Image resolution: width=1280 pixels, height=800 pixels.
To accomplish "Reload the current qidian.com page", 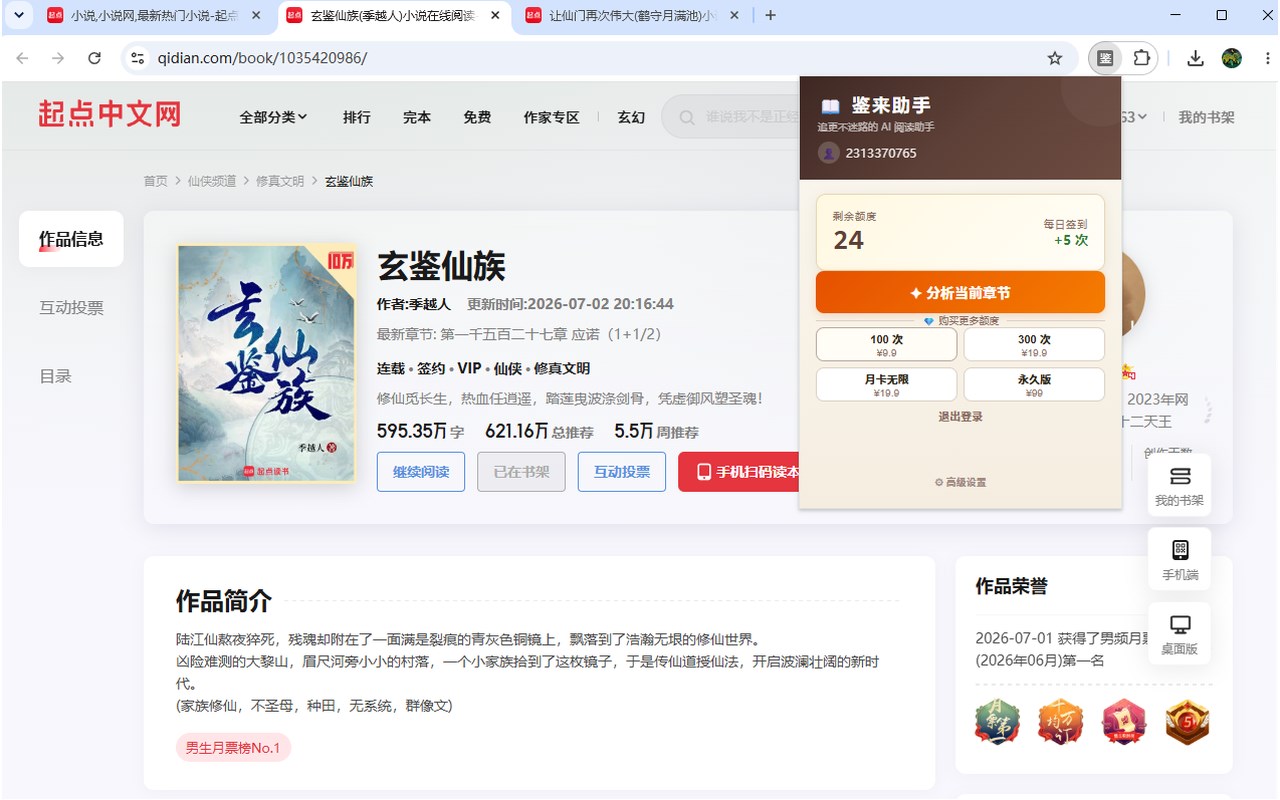I will click(x=95, y=58).
